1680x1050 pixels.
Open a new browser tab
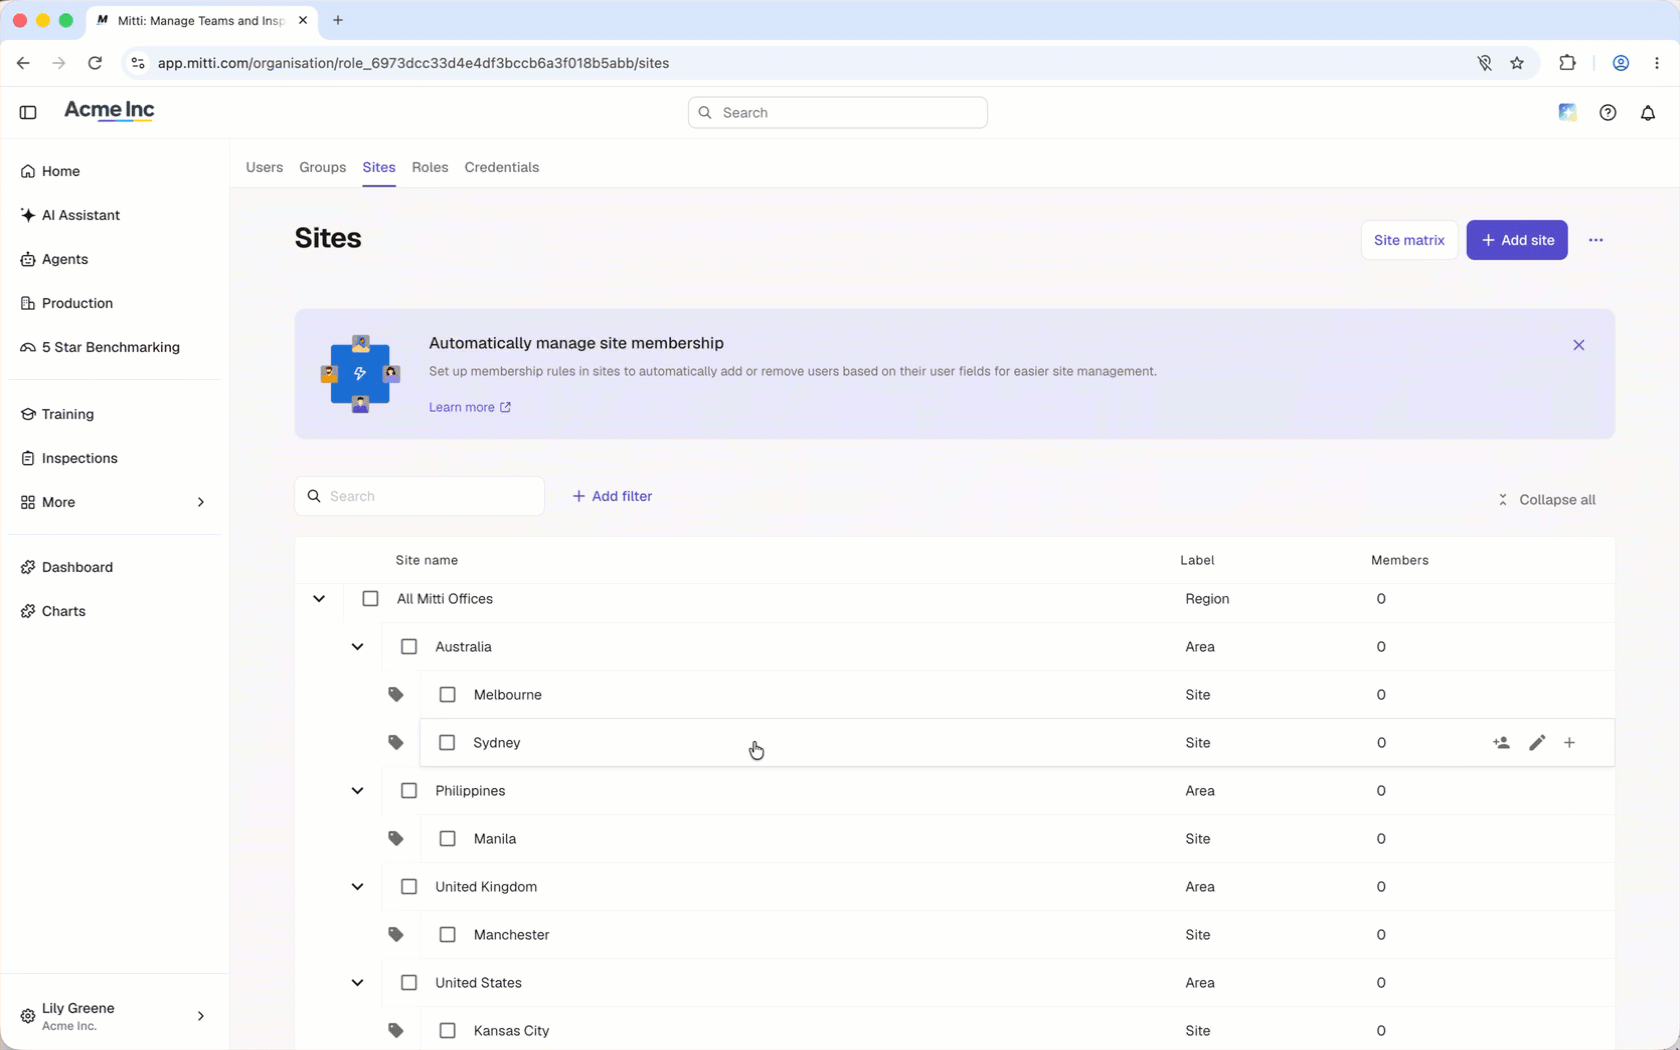(x=338, y=20)
